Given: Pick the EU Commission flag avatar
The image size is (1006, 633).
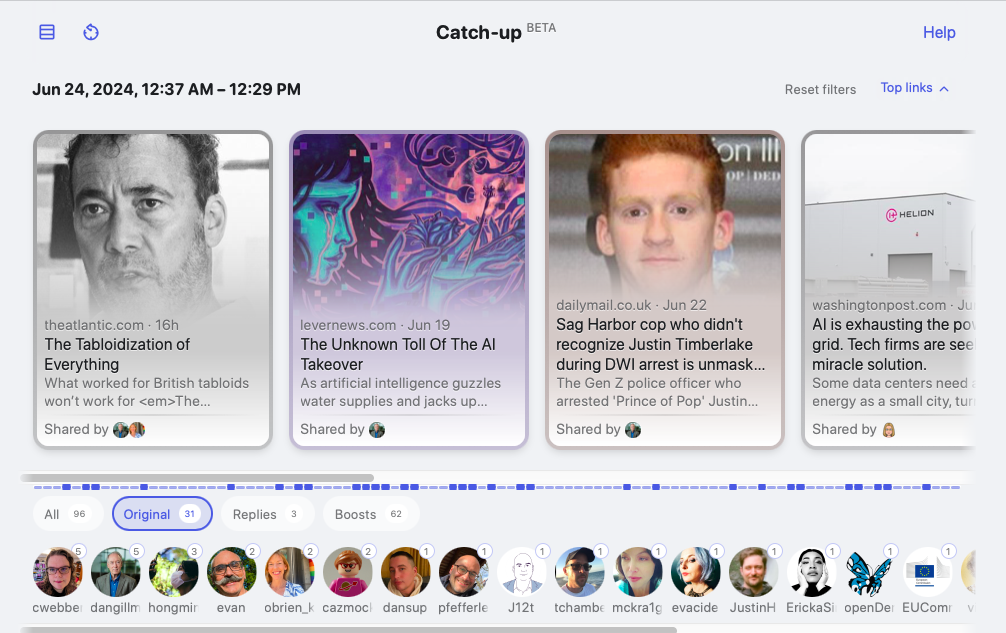Looking at the screenshot, I should 927,572.
